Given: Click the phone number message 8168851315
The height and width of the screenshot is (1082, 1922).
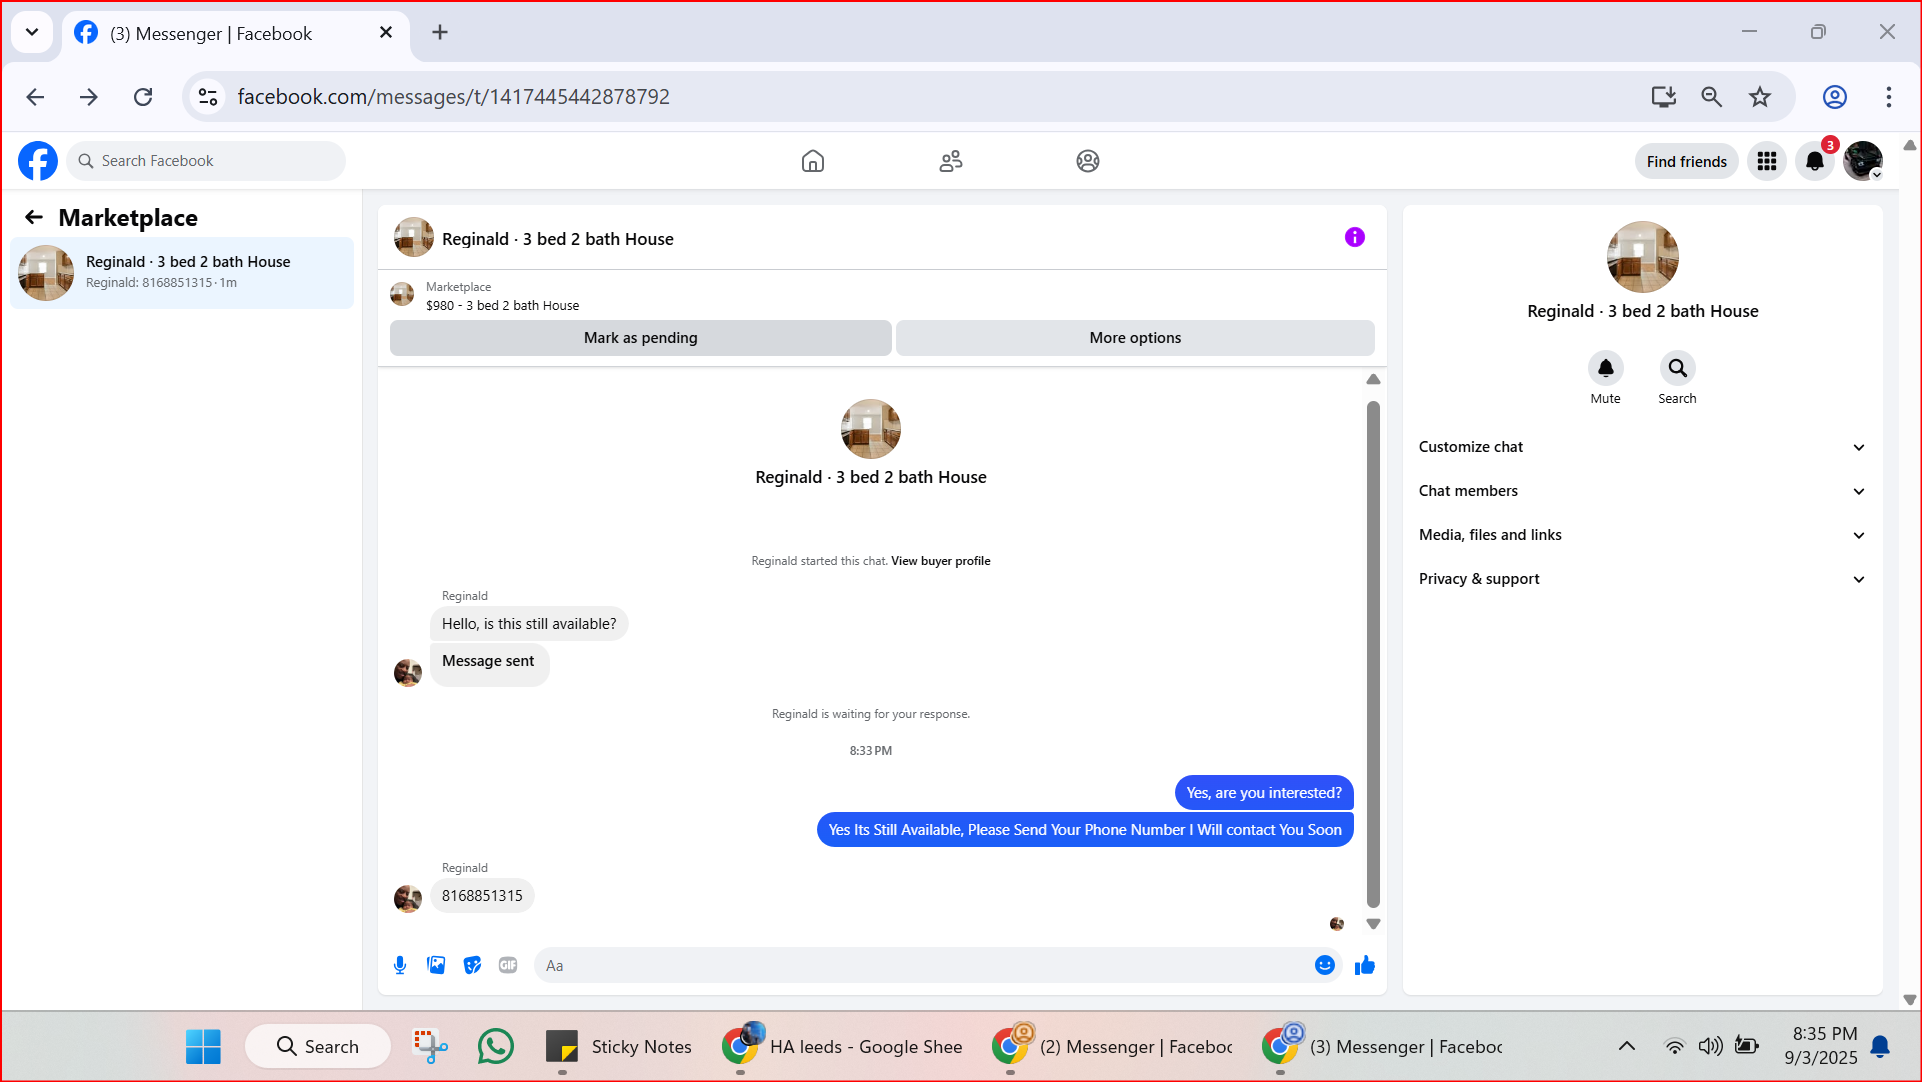Looking at the screenshot, I should click(x=482, y=896).
